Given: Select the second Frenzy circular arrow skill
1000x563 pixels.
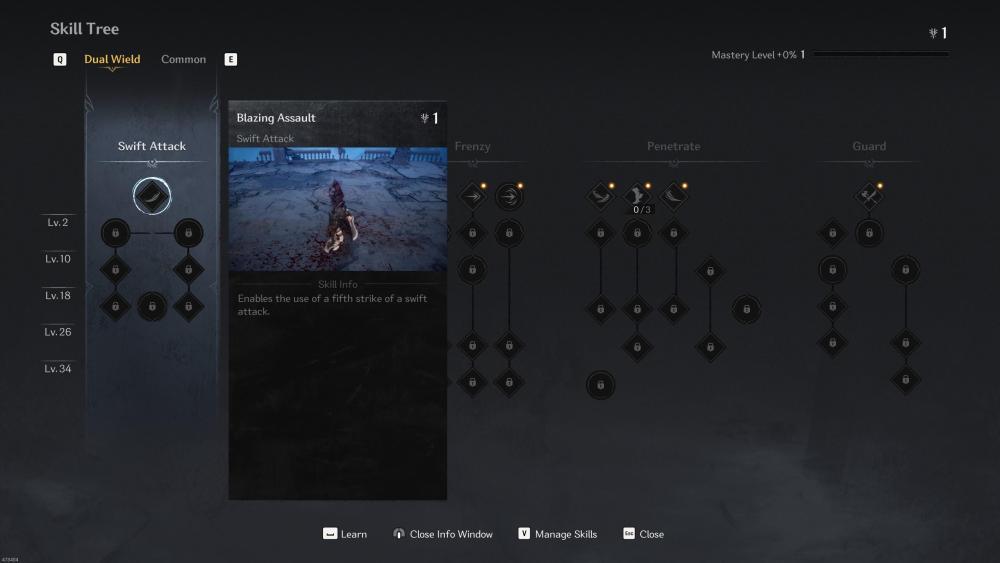Looking at the screenshot, I should (509, 196).
